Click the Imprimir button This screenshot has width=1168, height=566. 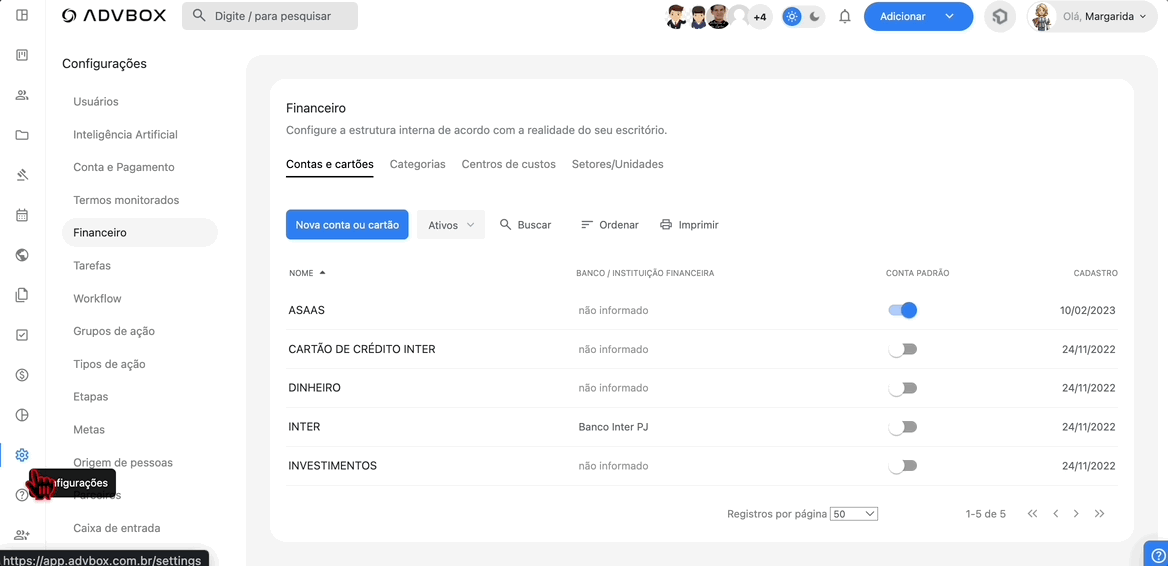[x=689, y=225]
